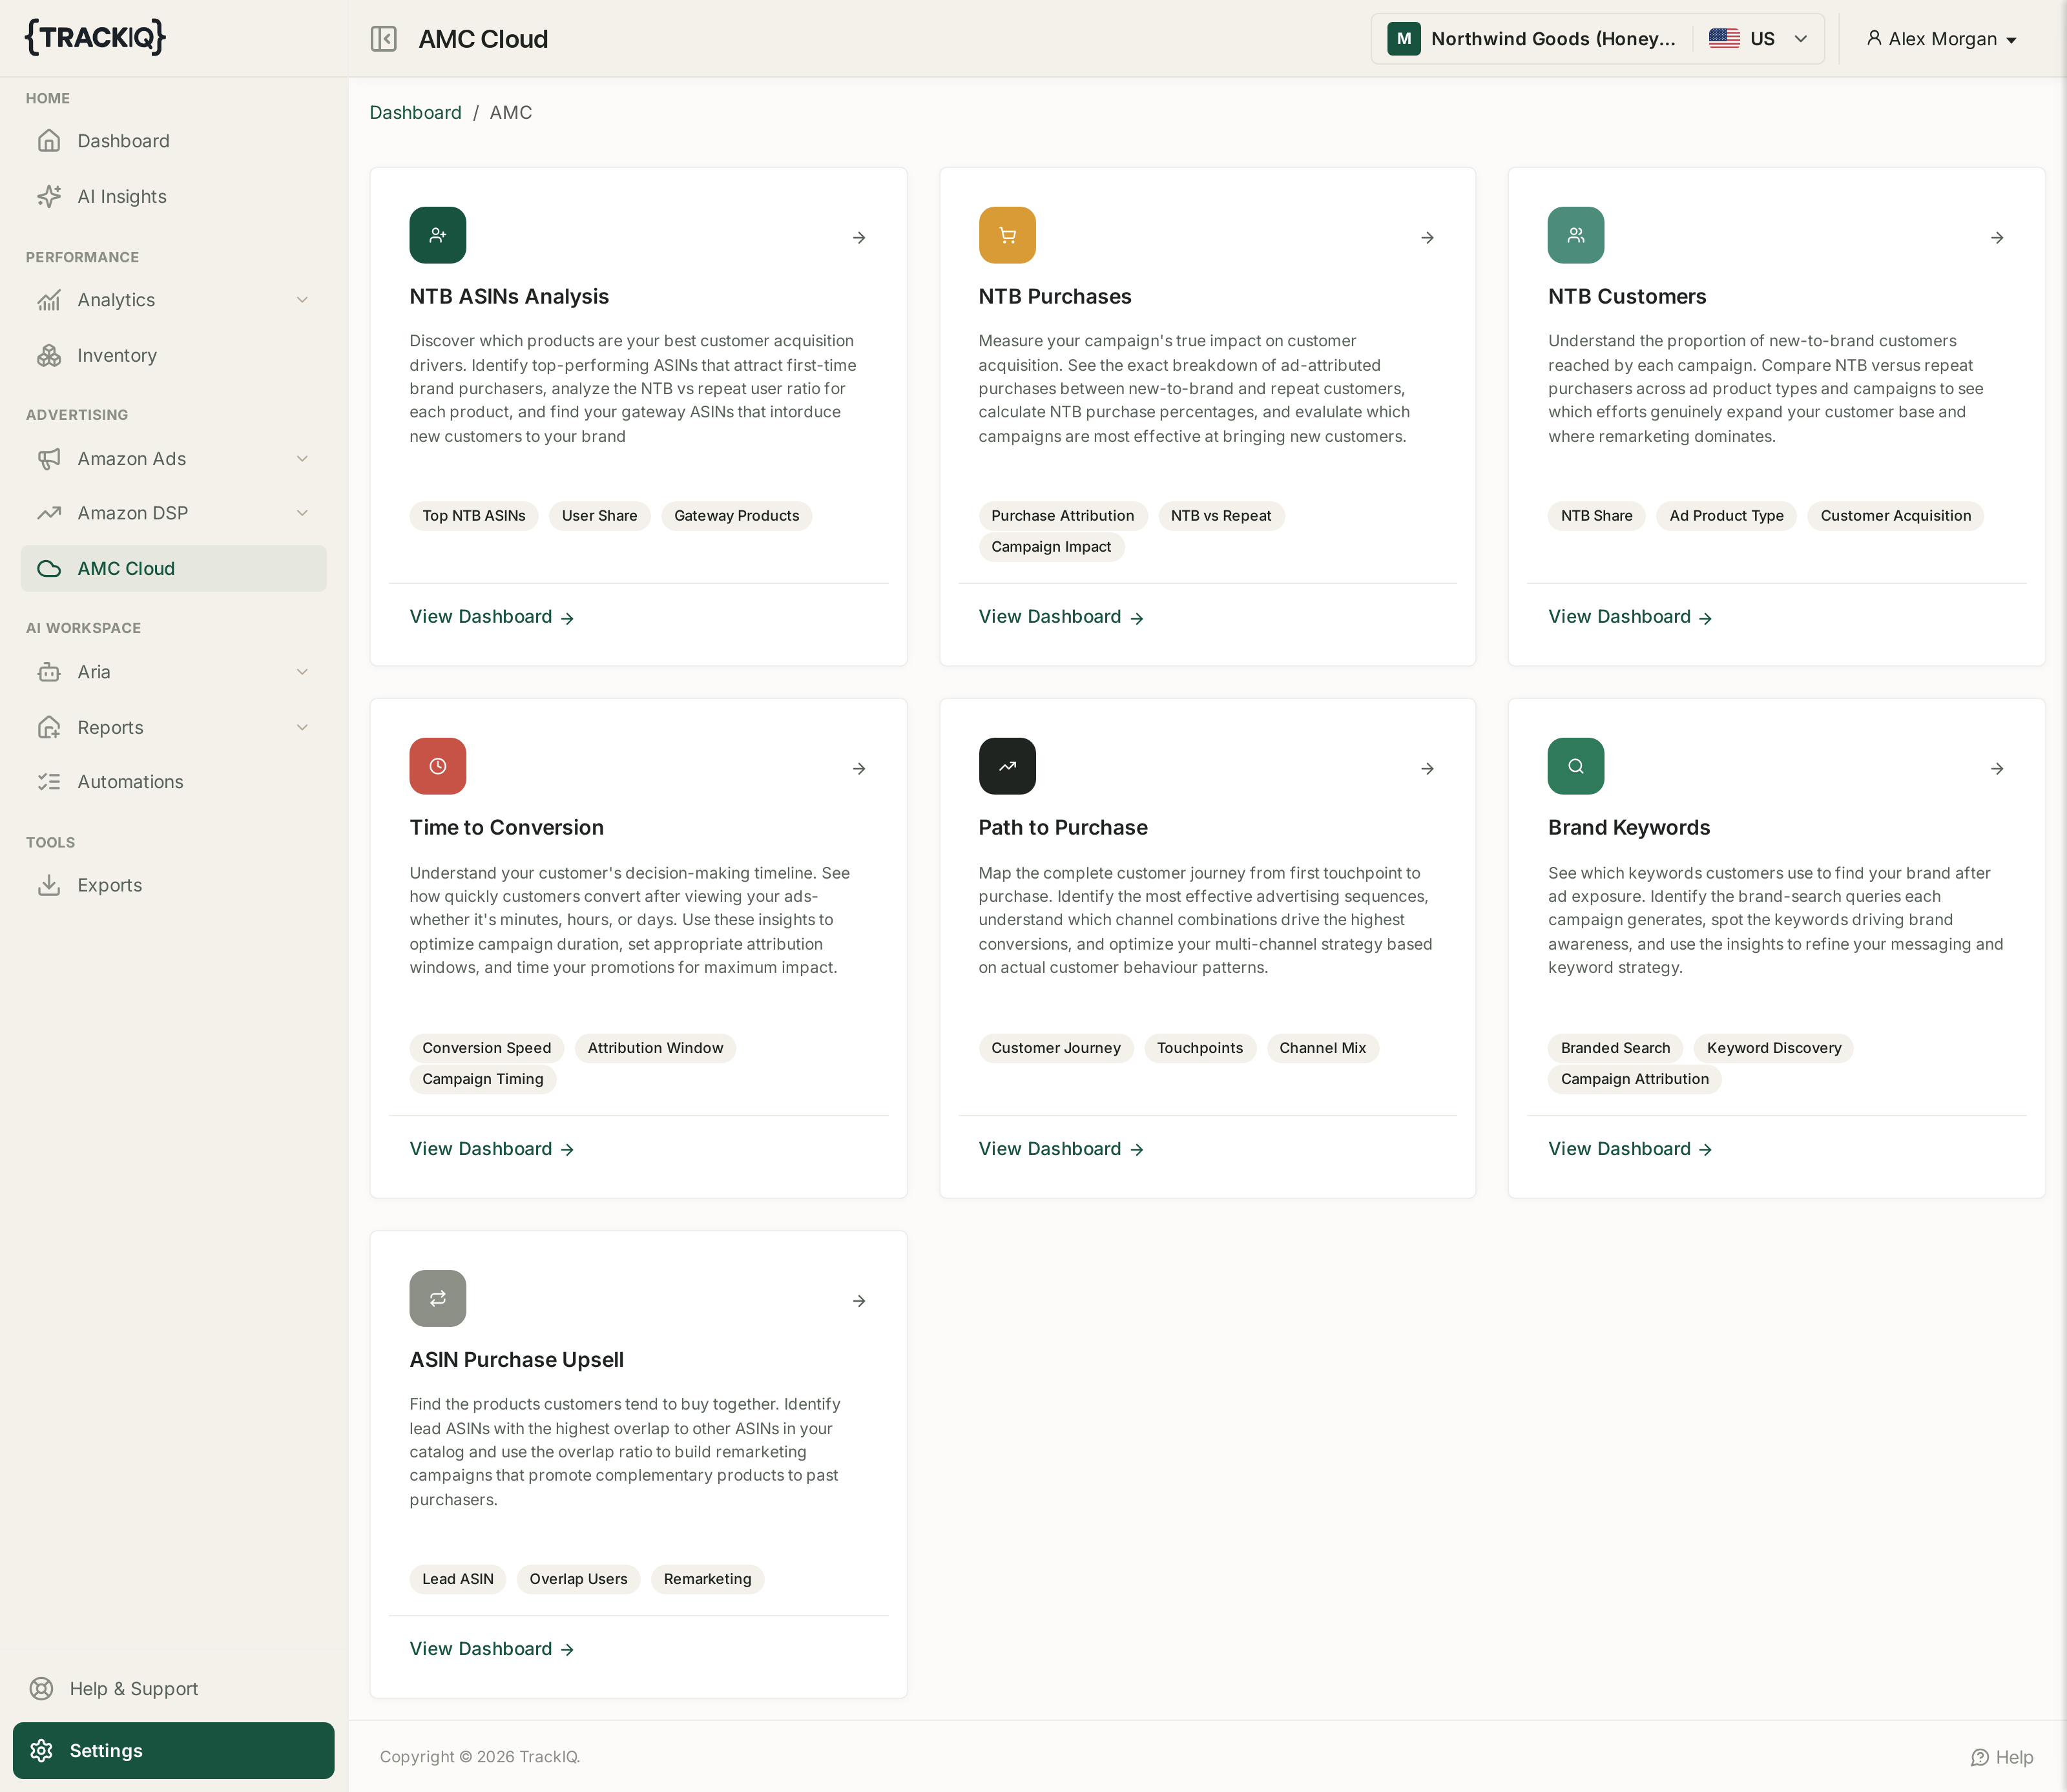Viewport: 2067px width, 1792px height.
Task: Open the Northwind Goods account dropdown
Action: (1597, 39)
